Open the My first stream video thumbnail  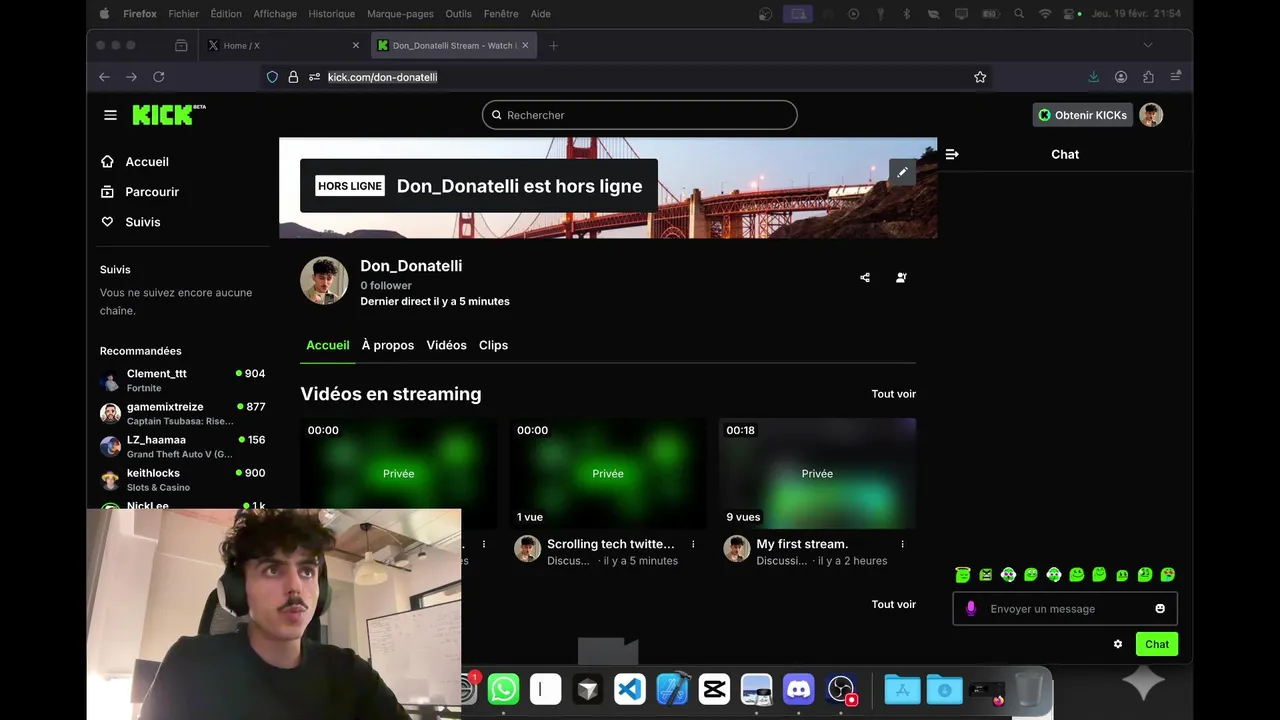(817, 473)
